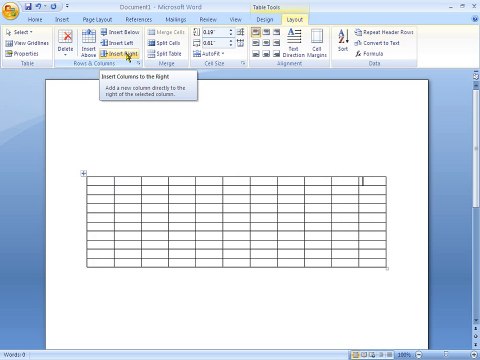
Task: Select Align Bottom Right
Action: click(x=276, y=54)
